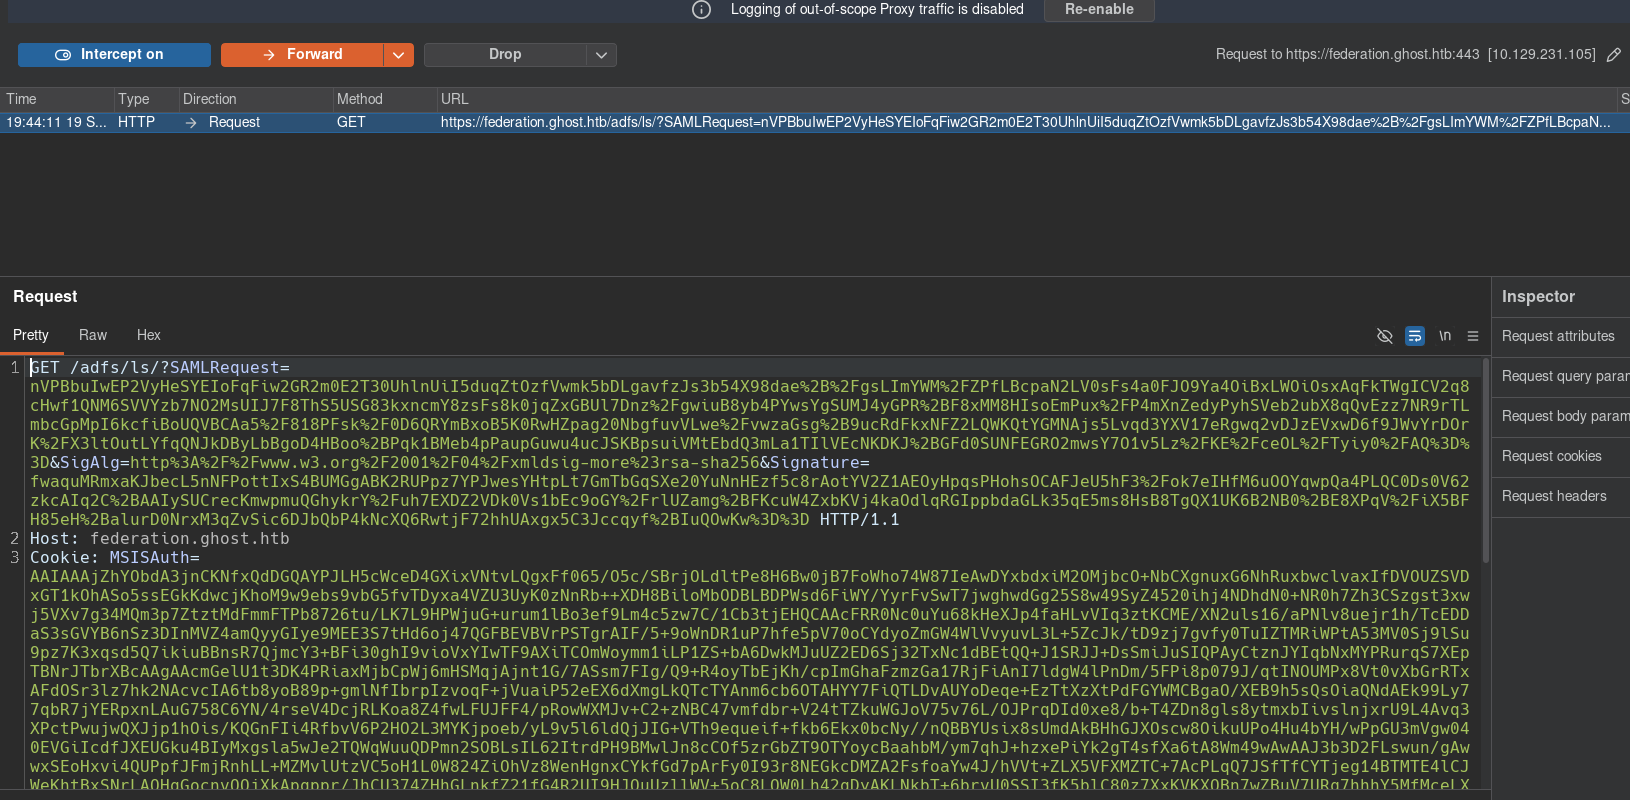The width and height of the screenshot is (1630, 800).
Task: Re-enable out-of-scope proxy logging
Action: tap(1099, 10)
